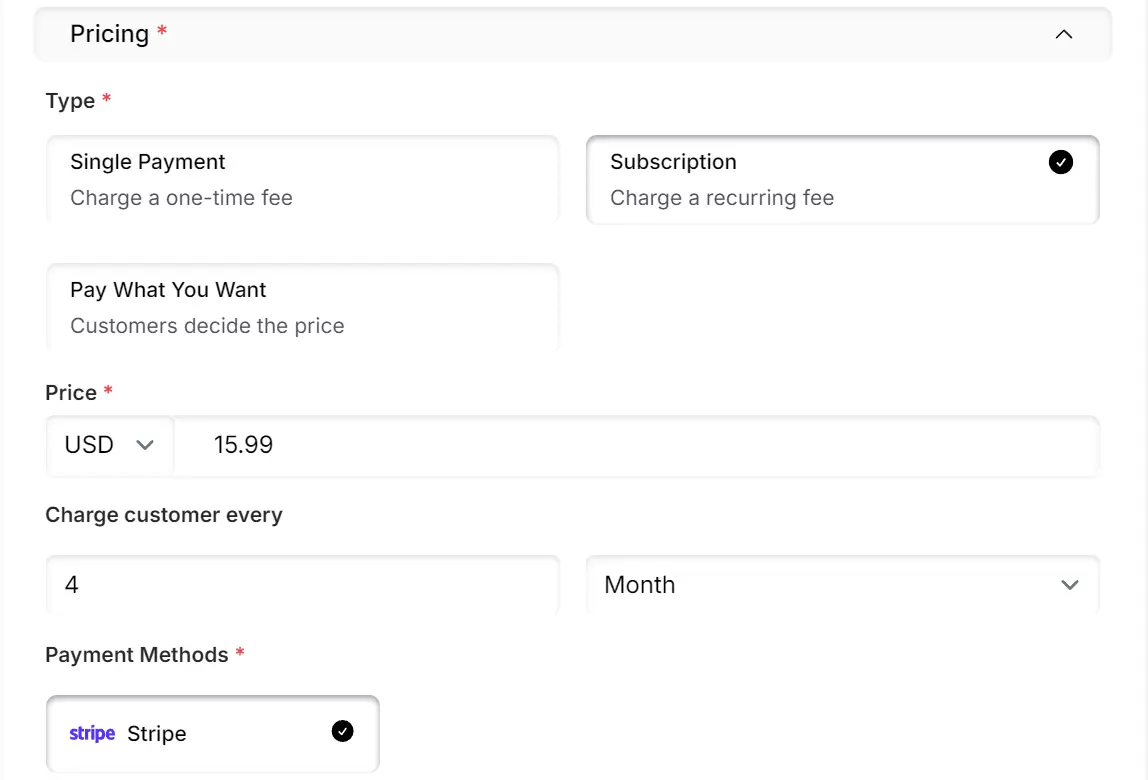Click the chevron icon on the Month selector
This screenshot has height=780, width=1148.
click(x=1070, y=585)
